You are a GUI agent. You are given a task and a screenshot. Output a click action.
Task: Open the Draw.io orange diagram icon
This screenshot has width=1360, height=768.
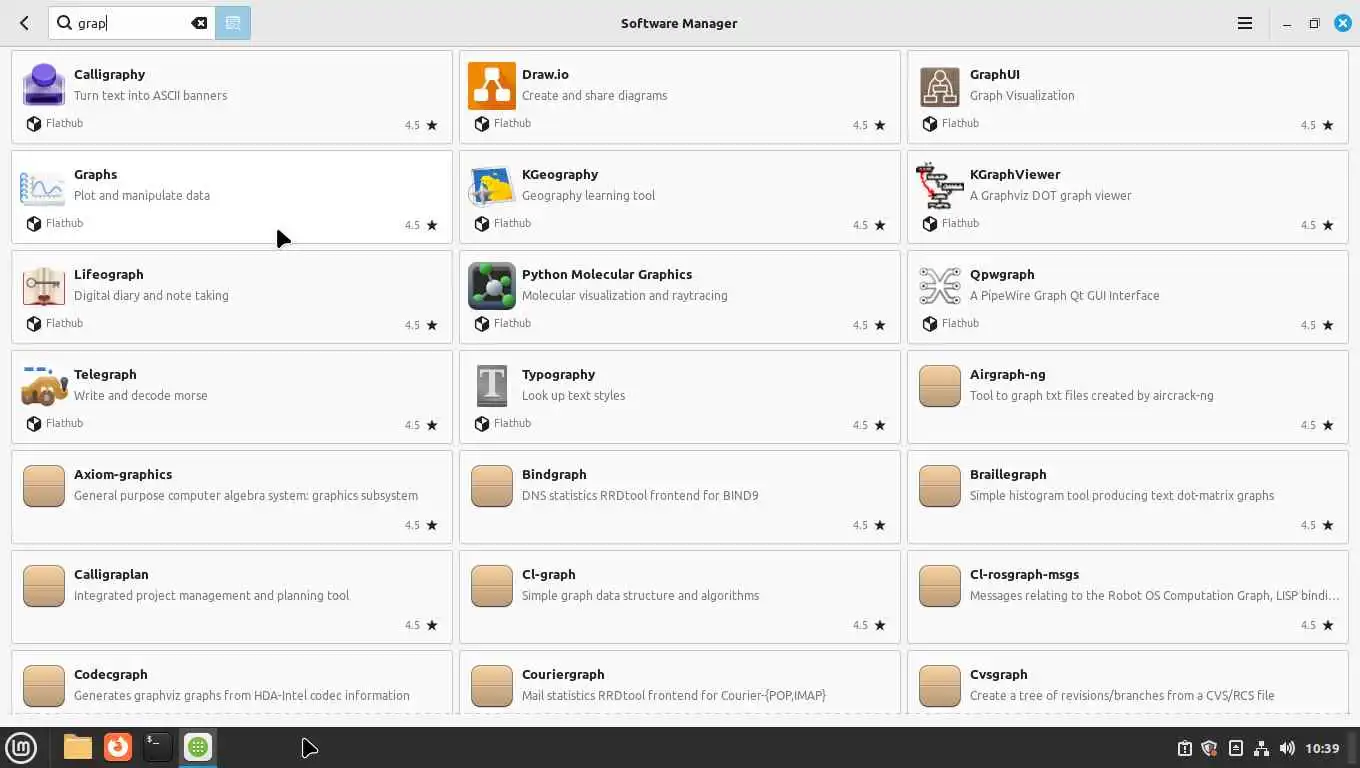click(x=491, y=85)
